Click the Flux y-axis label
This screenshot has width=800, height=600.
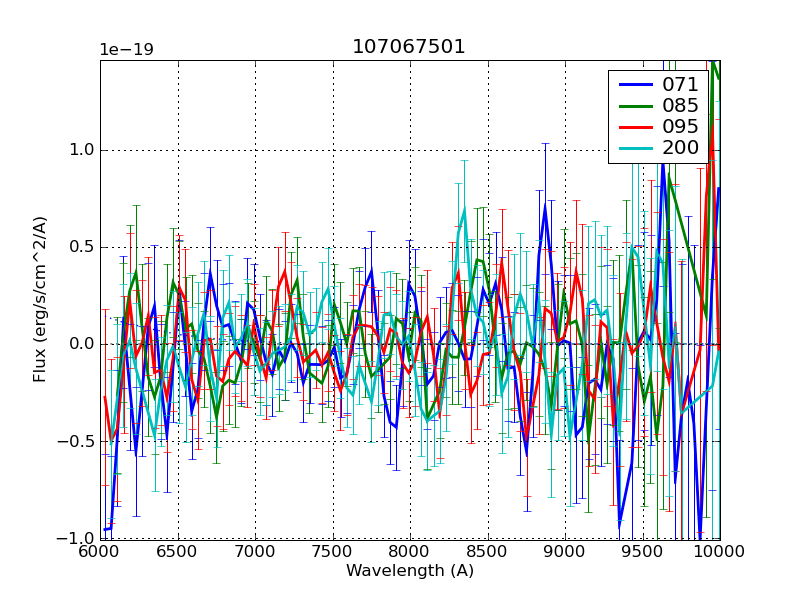40,300
